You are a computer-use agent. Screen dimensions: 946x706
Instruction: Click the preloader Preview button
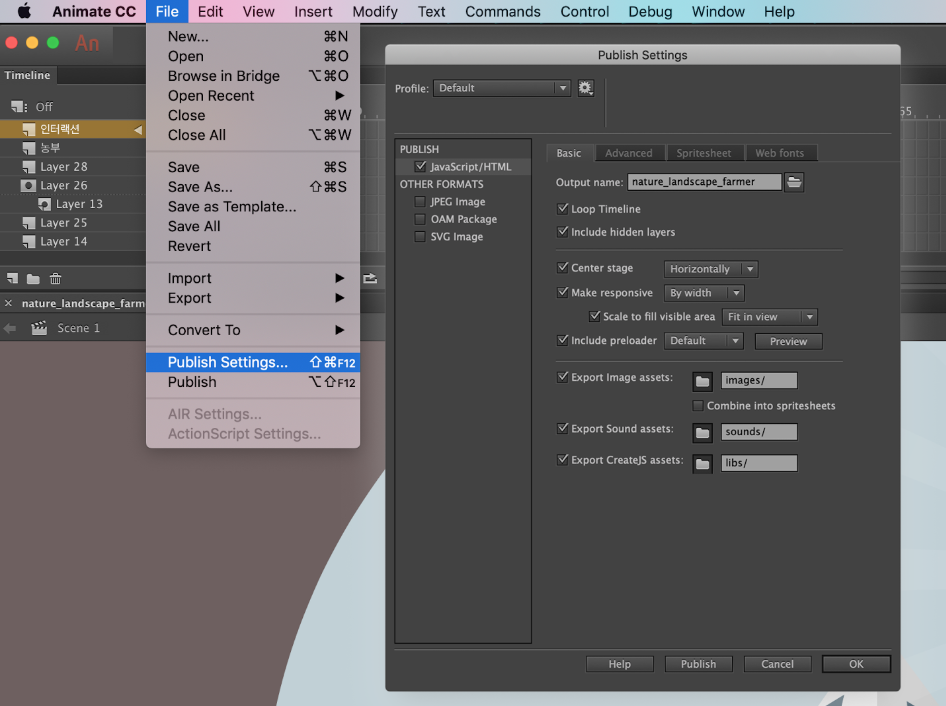click(788, 342)
